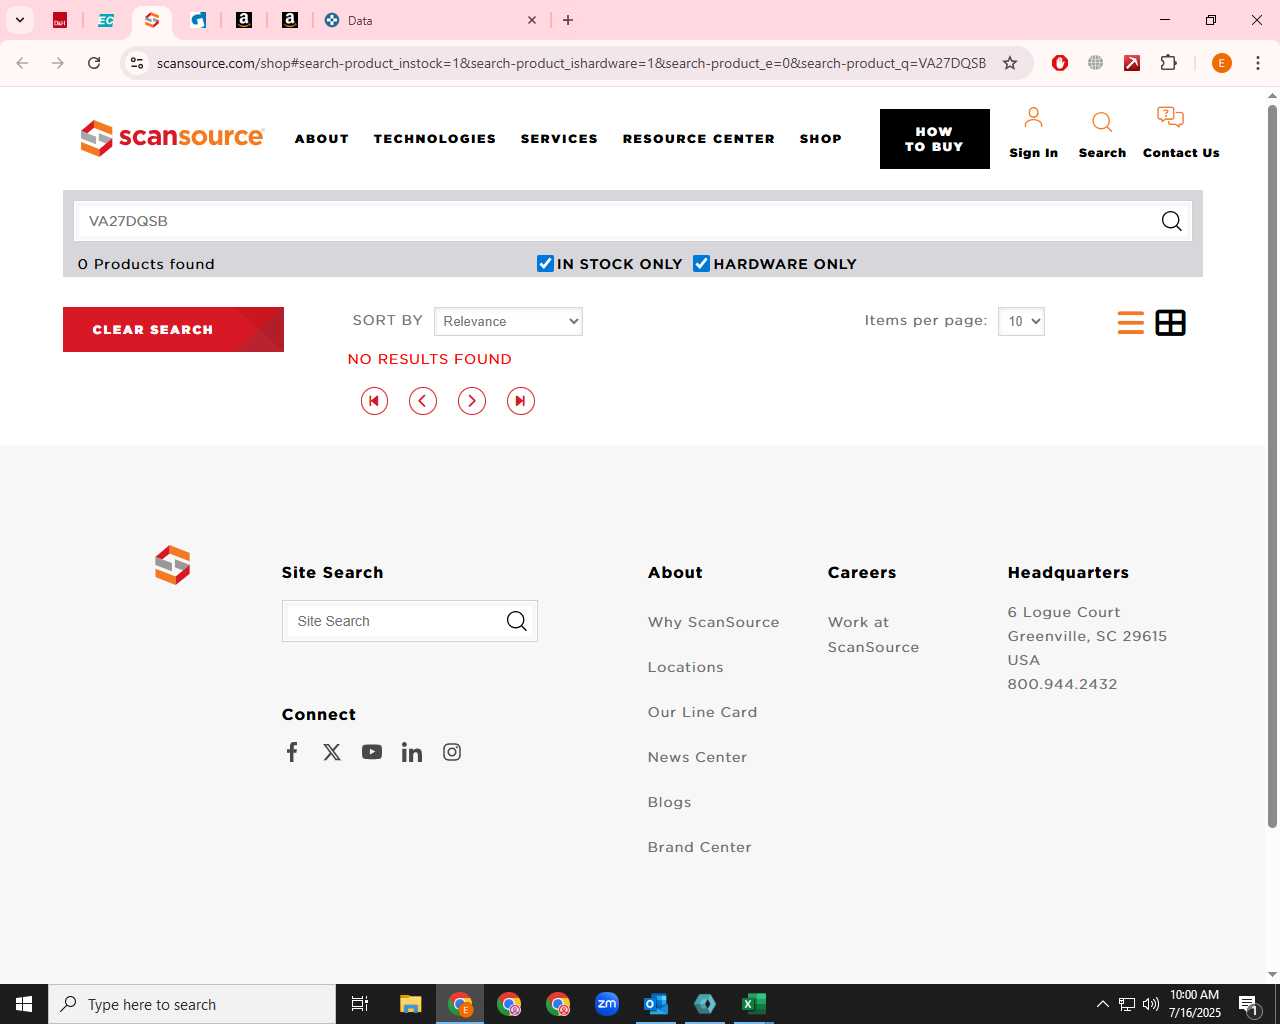Open the Sort By Relevance dropdown
This screenshot has height=1024, width=1280.
[x=508, y=321]
